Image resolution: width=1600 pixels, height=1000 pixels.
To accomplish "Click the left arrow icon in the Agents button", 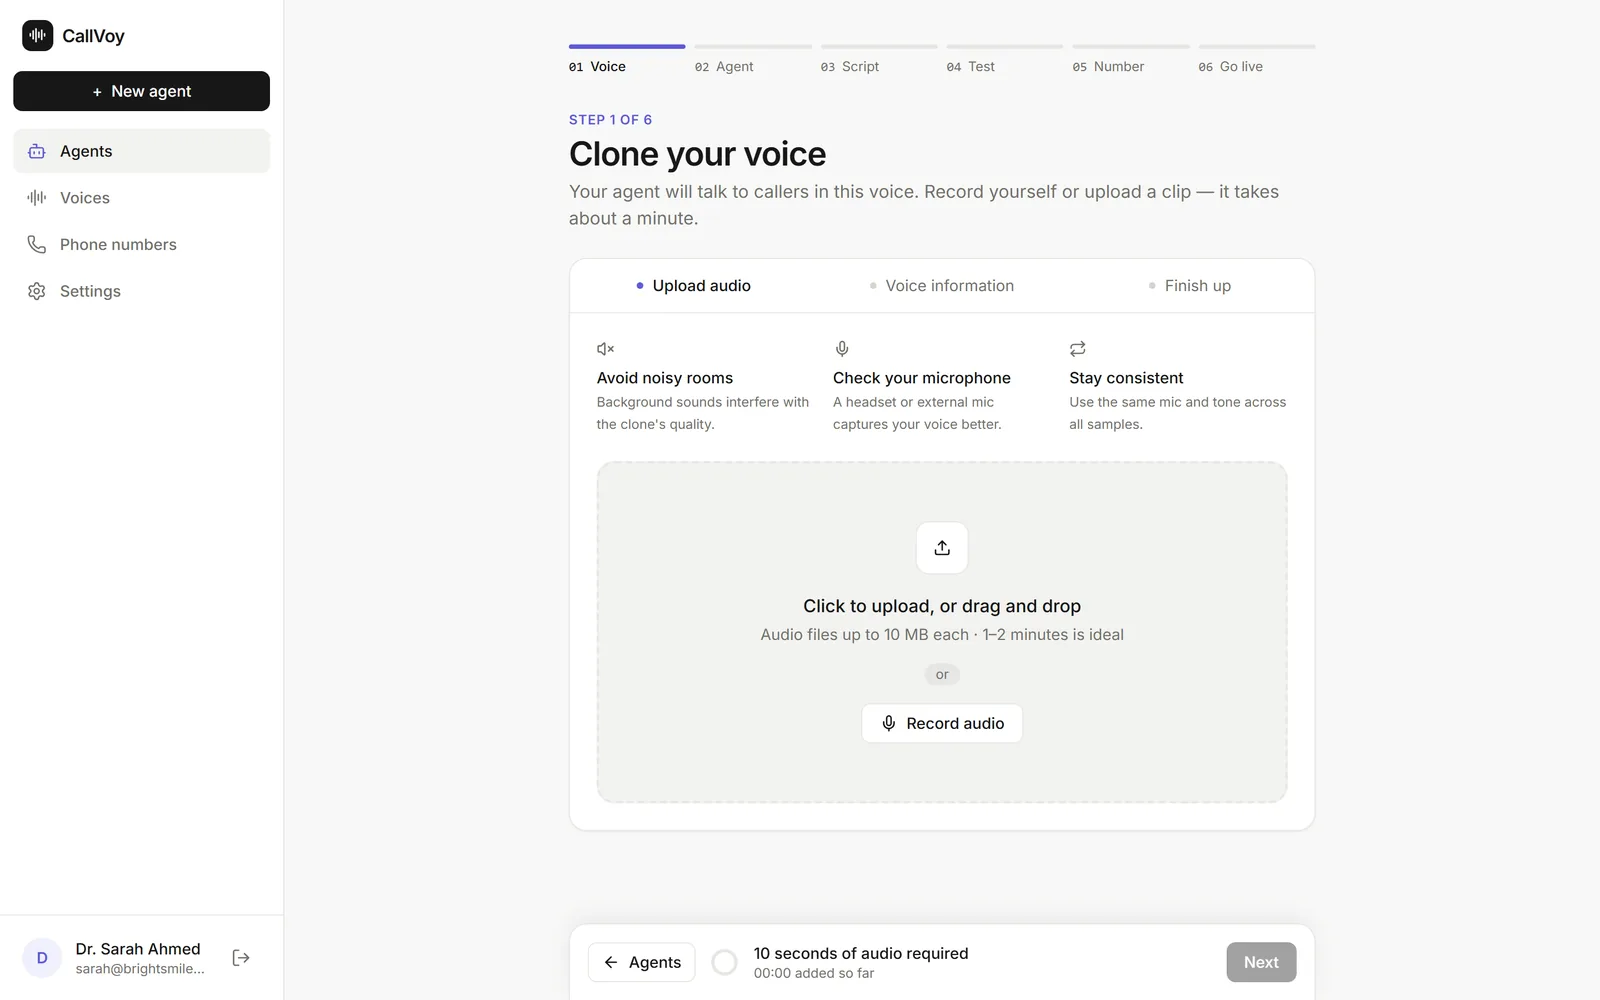I will pos(611,962).
